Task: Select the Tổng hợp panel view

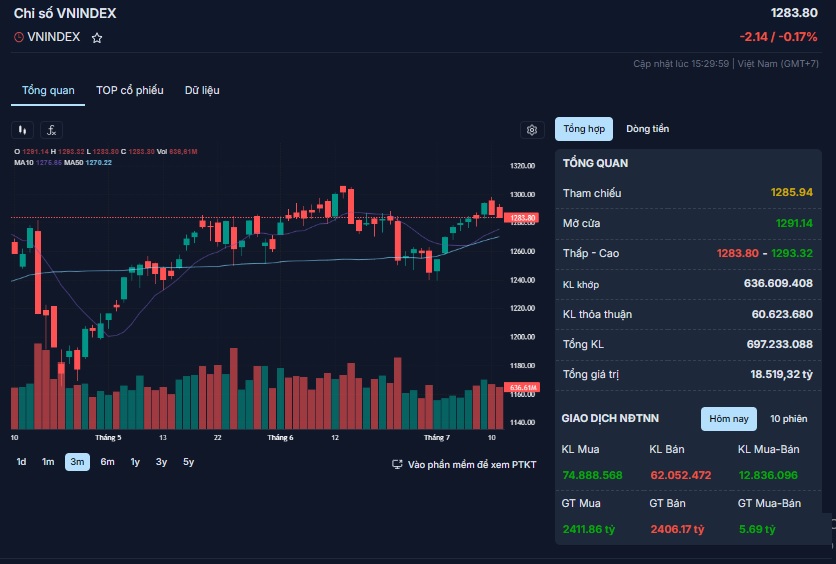Action: [x=583, y=129]
